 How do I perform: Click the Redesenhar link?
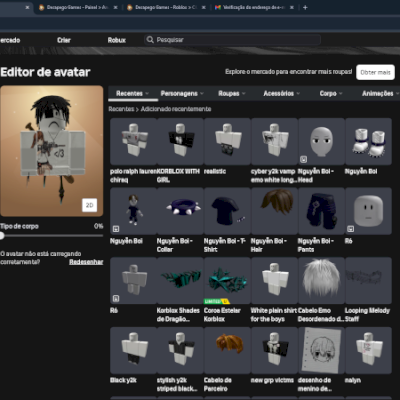tap(86, 262)
